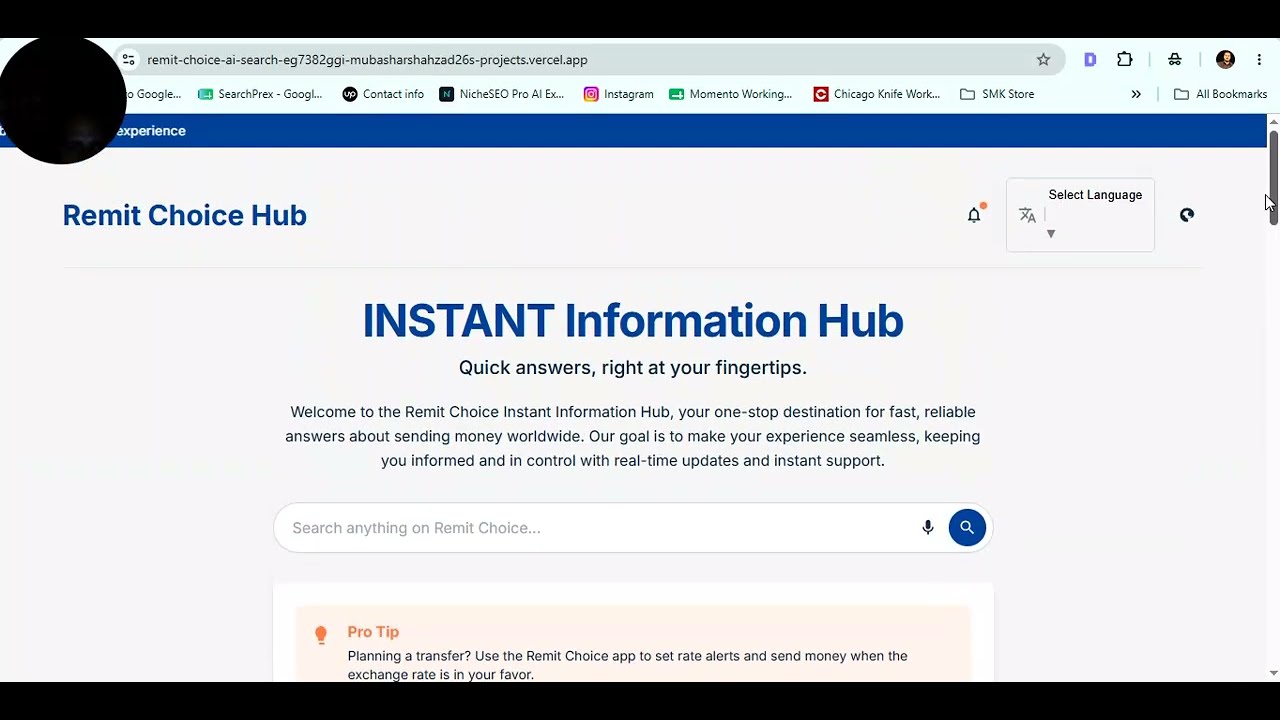Bookmark this page with the star icon
The image size is (1280, 720).
click(x=1043, y=60)
